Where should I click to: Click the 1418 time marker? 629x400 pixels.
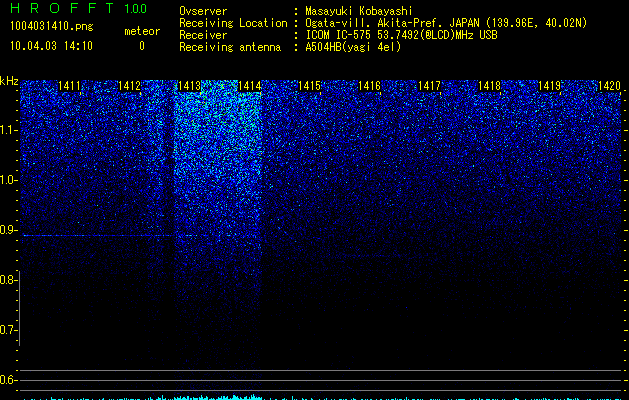[490, 85]
